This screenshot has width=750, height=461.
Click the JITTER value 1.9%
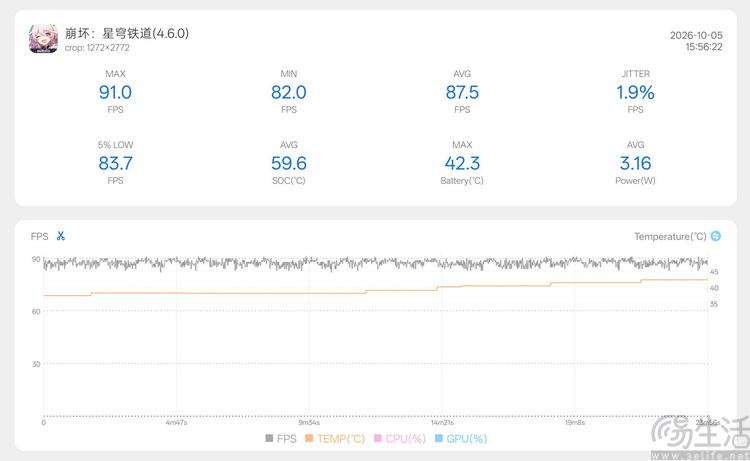[635, 92]
